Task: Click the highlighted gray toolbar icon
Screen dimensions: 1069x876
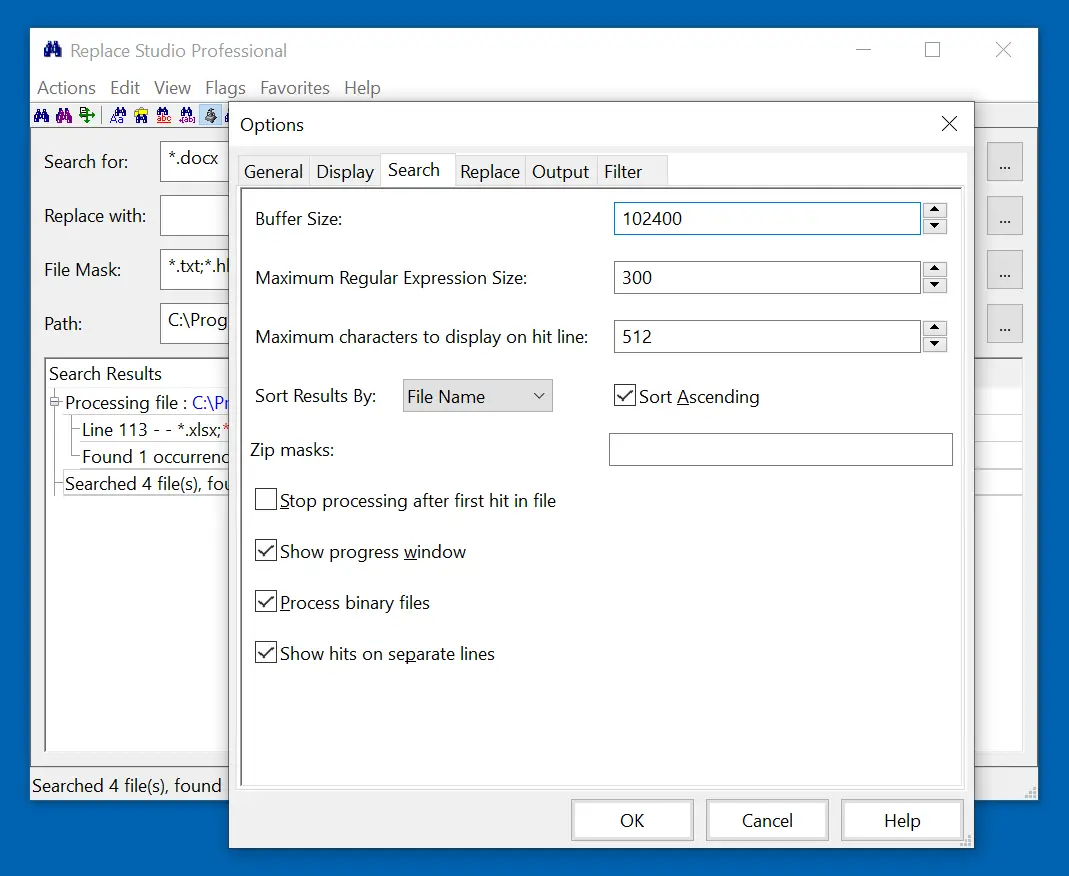Action: point(211,115)
